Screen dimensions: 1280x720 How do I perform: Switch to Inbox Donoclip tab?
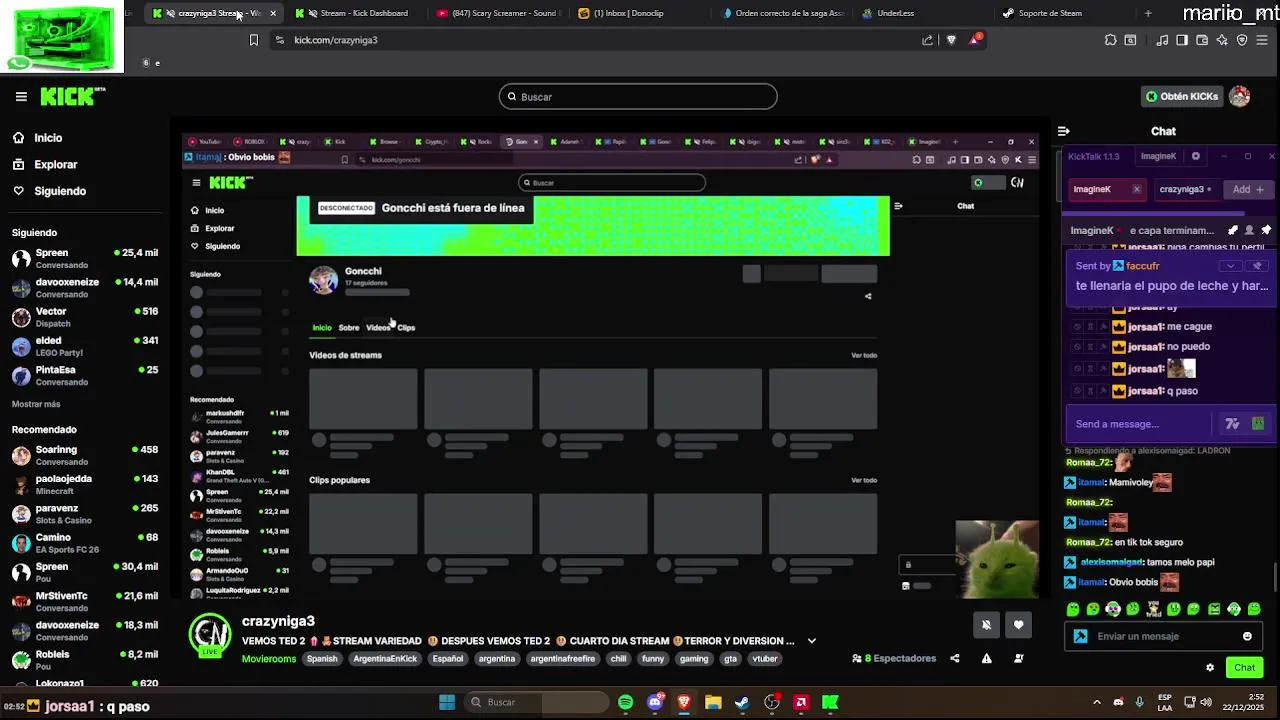coord(640,13)
